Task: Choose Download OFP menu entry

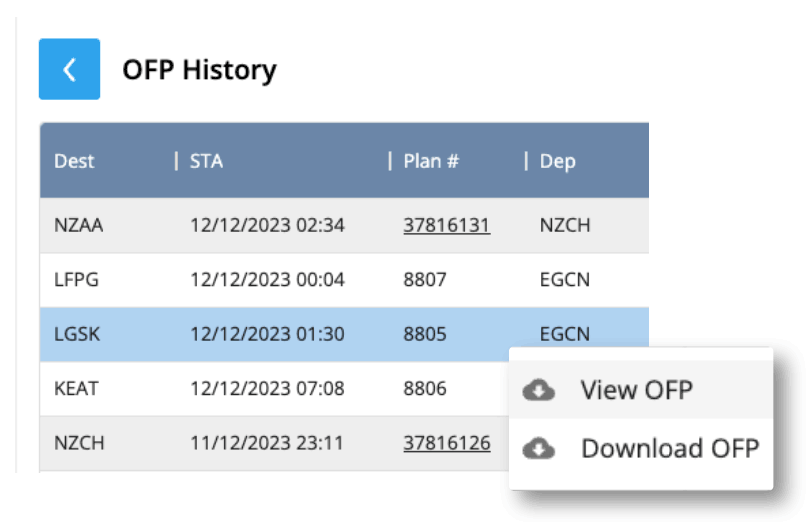Action: [x=670, y=448]
